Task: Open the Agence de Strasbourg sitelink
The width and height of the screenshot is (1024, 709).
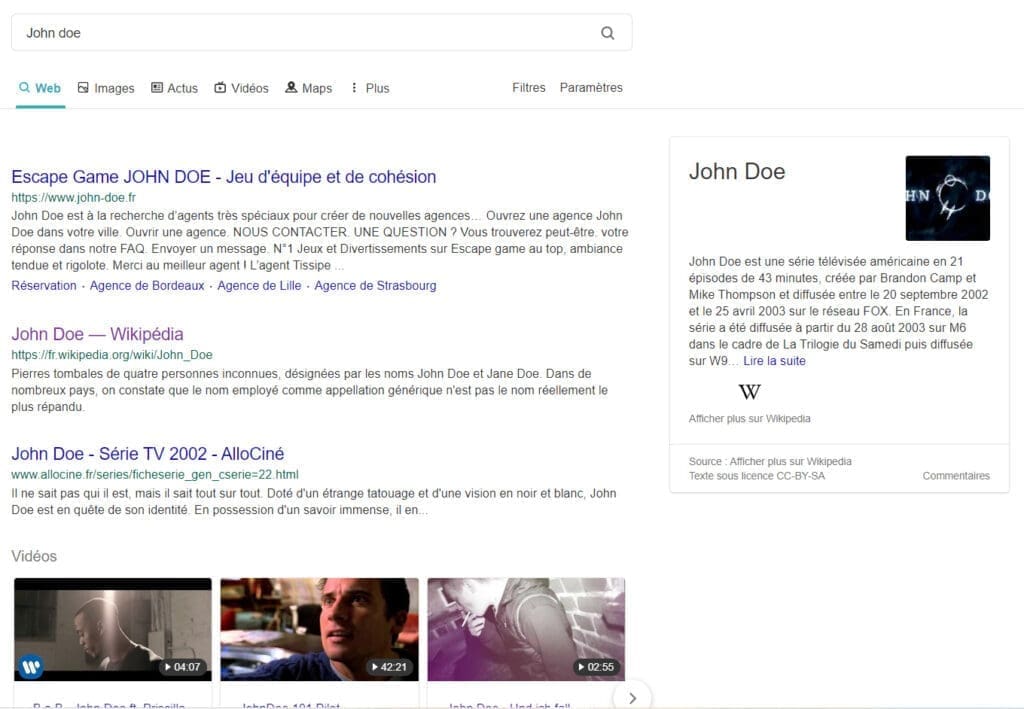Action: [376, 285]
